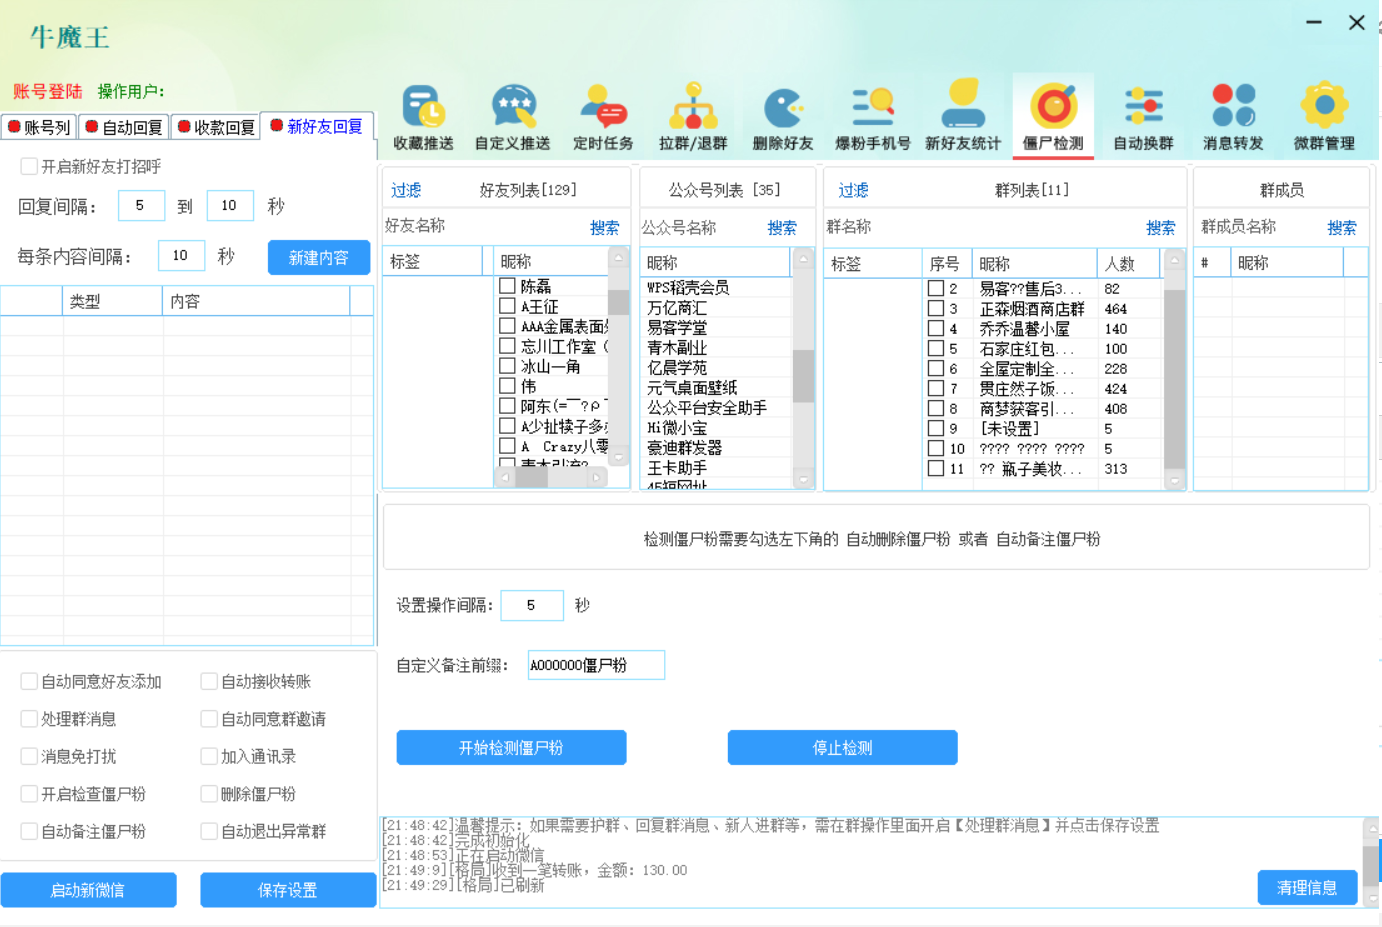Open the 新好友统计 tool
Viewport: 1382px width, 927px height.
(963, 117)
